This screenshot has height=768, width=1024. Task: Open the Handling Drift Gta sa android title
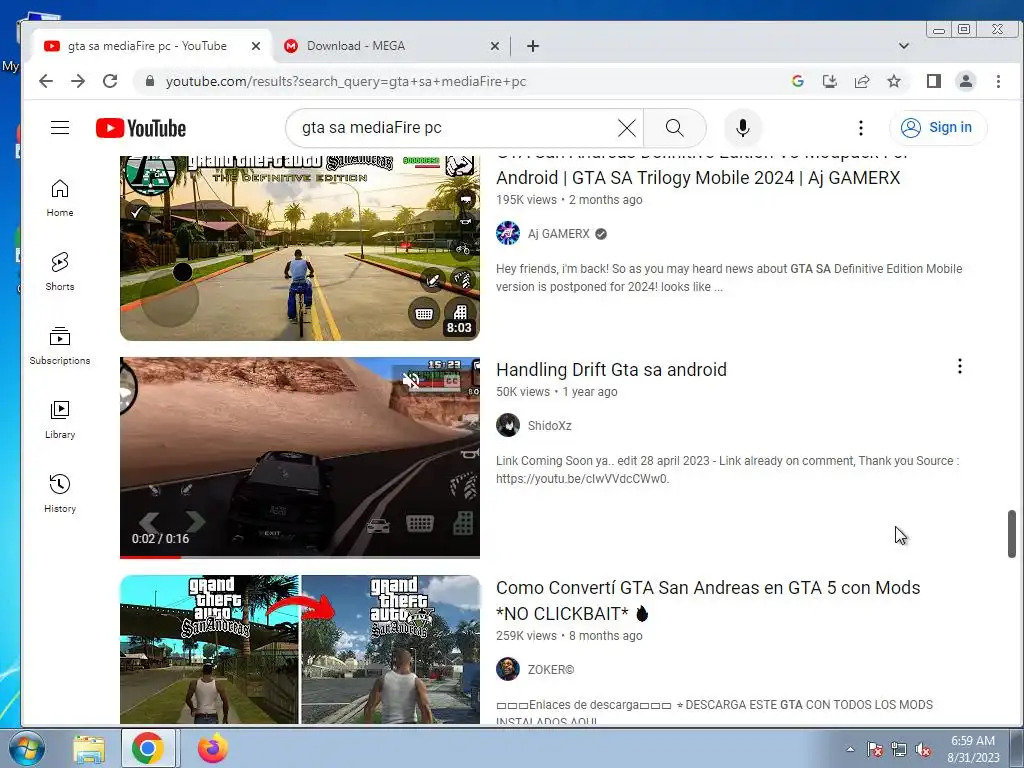point(611,370)
